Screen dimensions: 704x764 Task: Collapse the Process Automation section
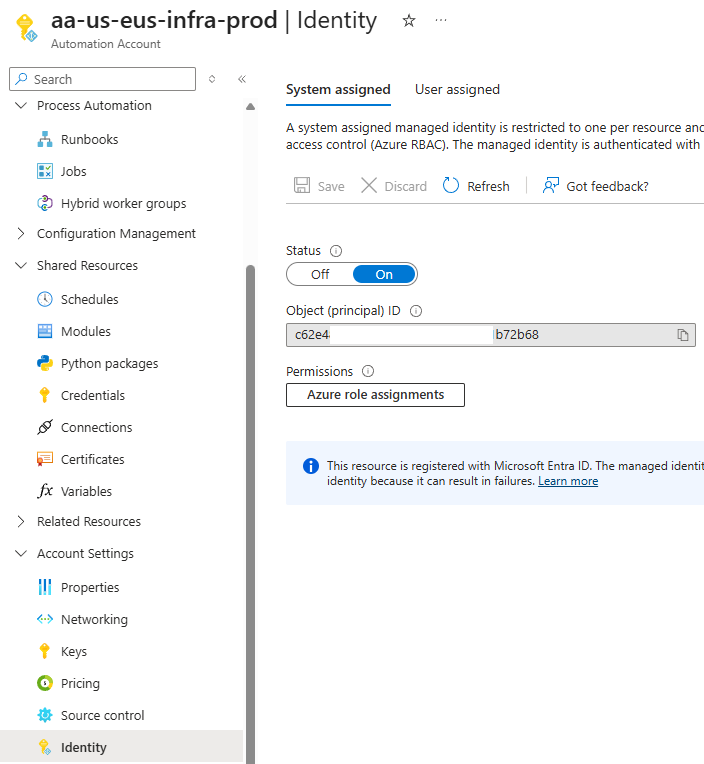(22, 105)
